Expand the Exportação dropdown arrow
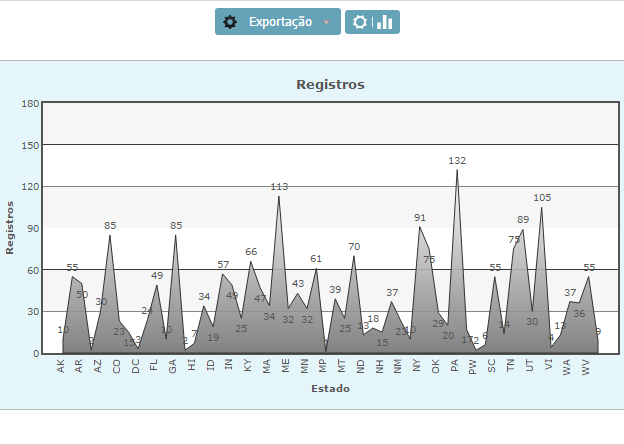Screen dimensions: 624x445 tap(326, 22)
